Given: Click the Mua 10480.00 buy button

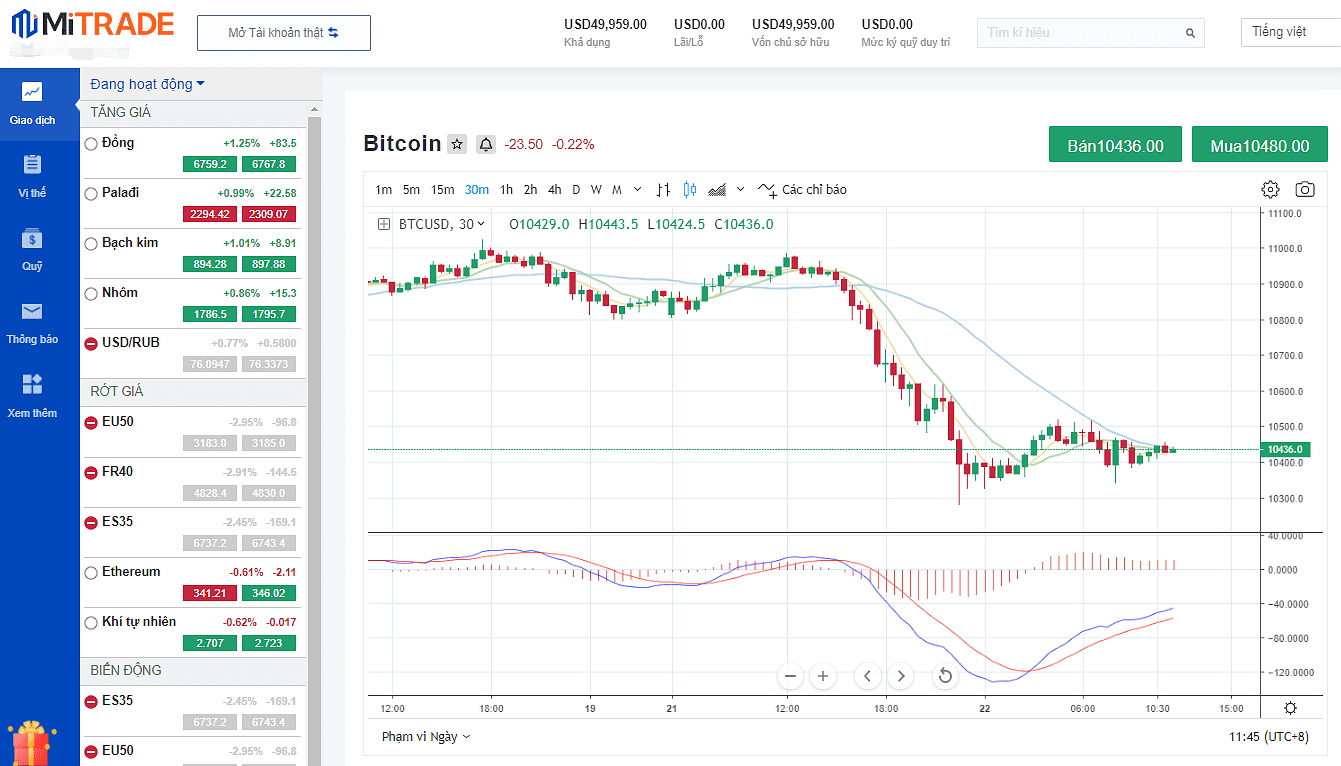Looking at the screenshot, I should tap(1259, 145).
